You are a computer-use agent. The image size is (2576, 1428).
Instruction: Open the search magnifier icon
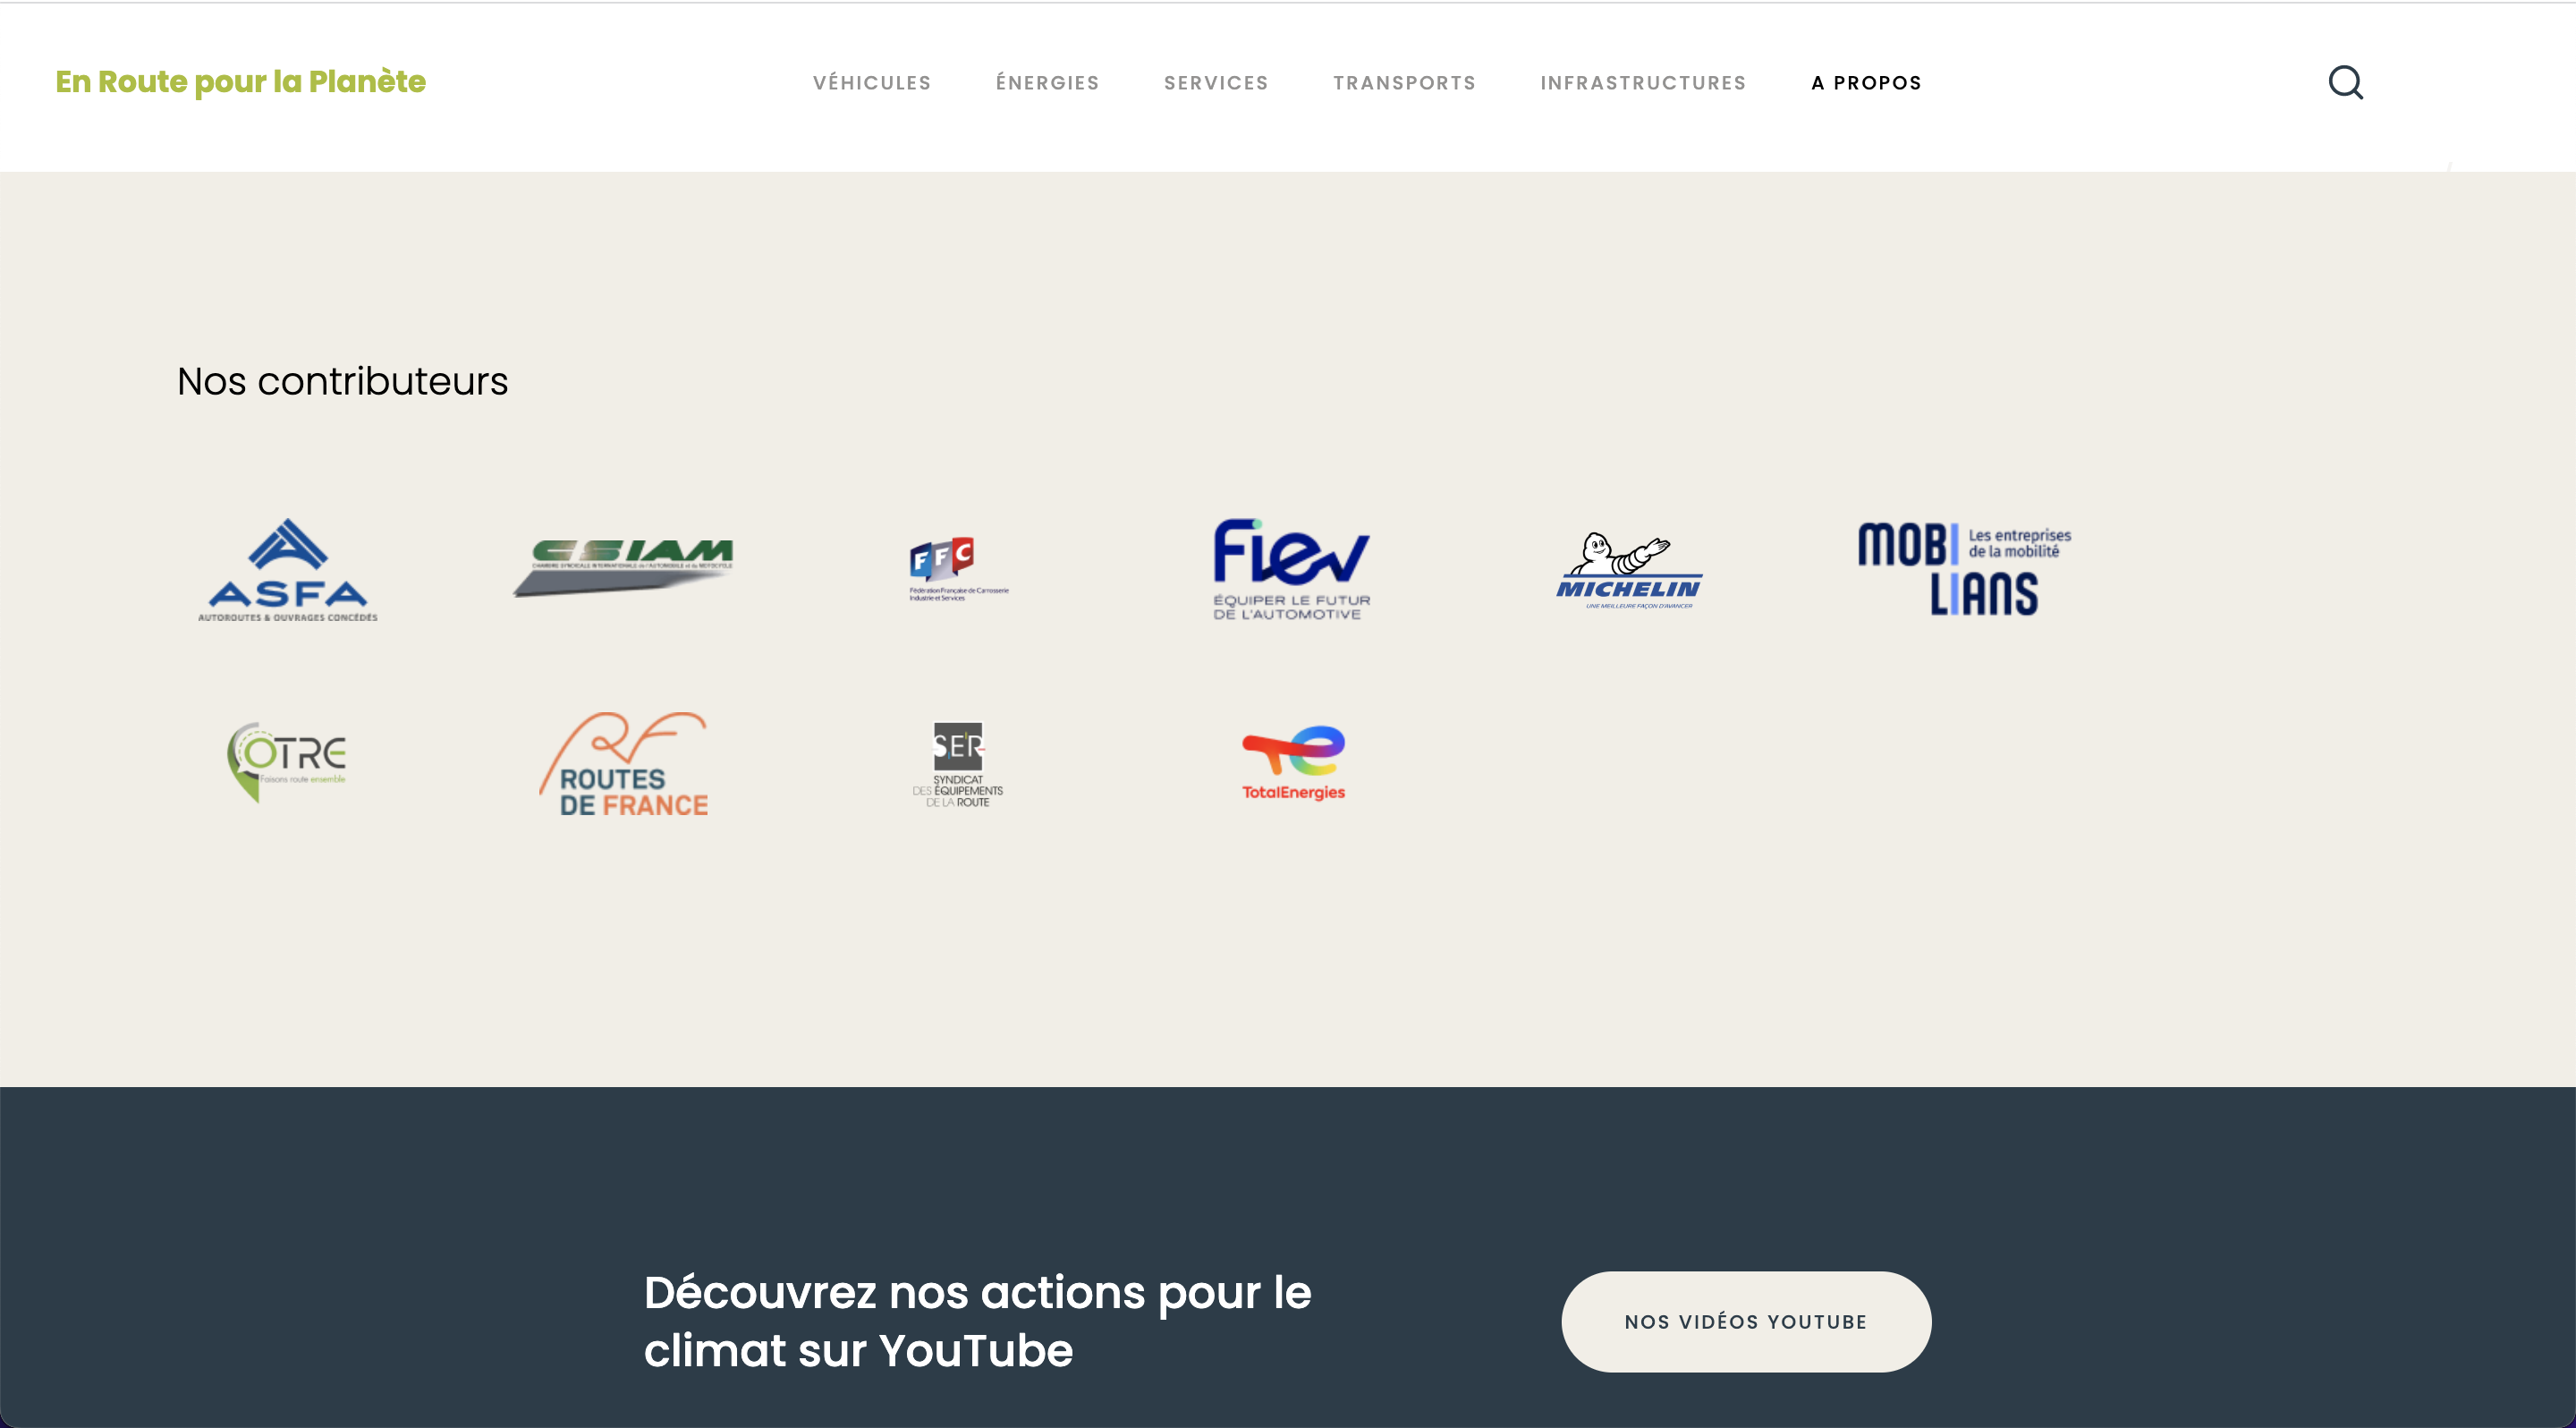pos(2345,82)
